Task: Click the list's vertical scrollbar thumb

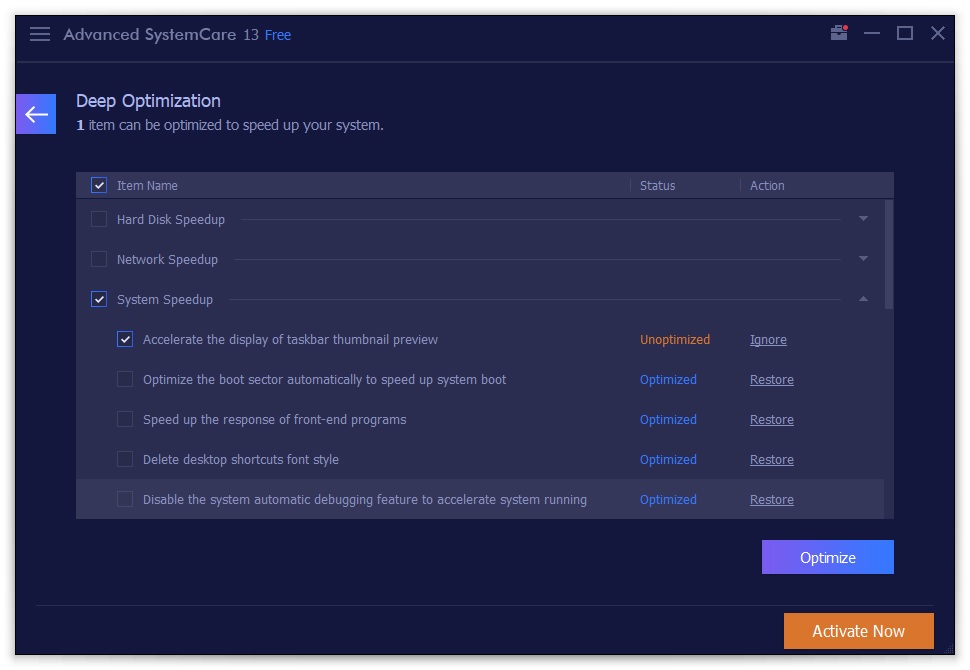Action: tap(889, 255)
